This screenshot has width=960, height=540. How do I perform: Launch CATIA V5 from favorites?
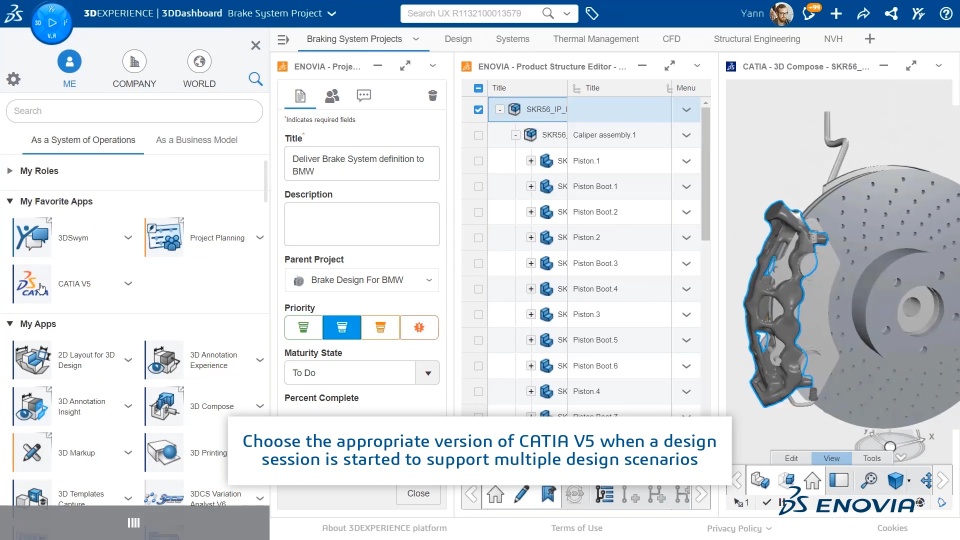pyautogui.click(x=32, y=283)
